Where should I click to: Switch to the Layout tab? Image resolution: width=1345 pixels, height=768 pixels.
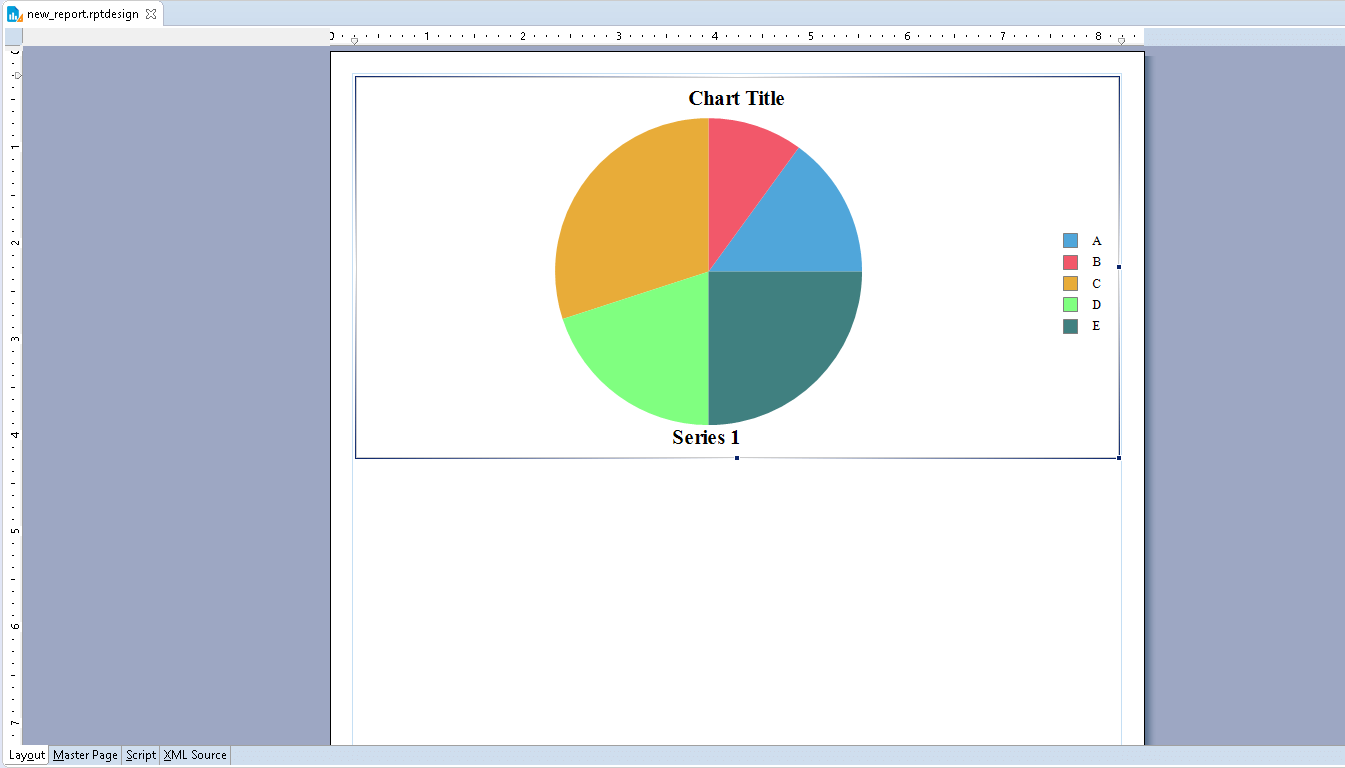[27, 755]
